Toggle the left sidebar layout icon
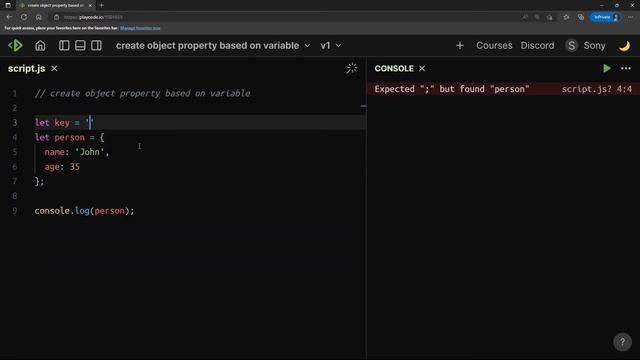The height and width of the screenshot is (360, 640). [64, 45]
